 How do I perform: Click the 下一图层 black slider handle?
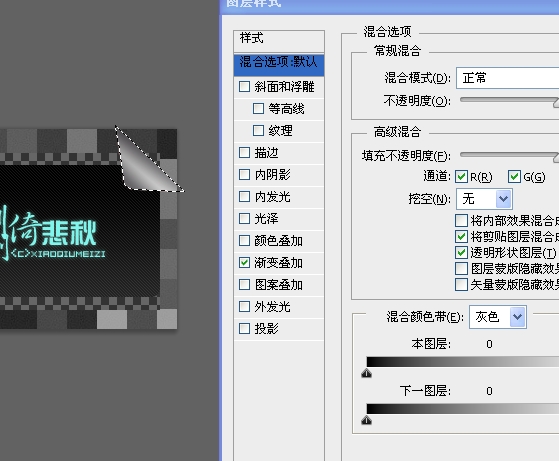pos(366,420)
